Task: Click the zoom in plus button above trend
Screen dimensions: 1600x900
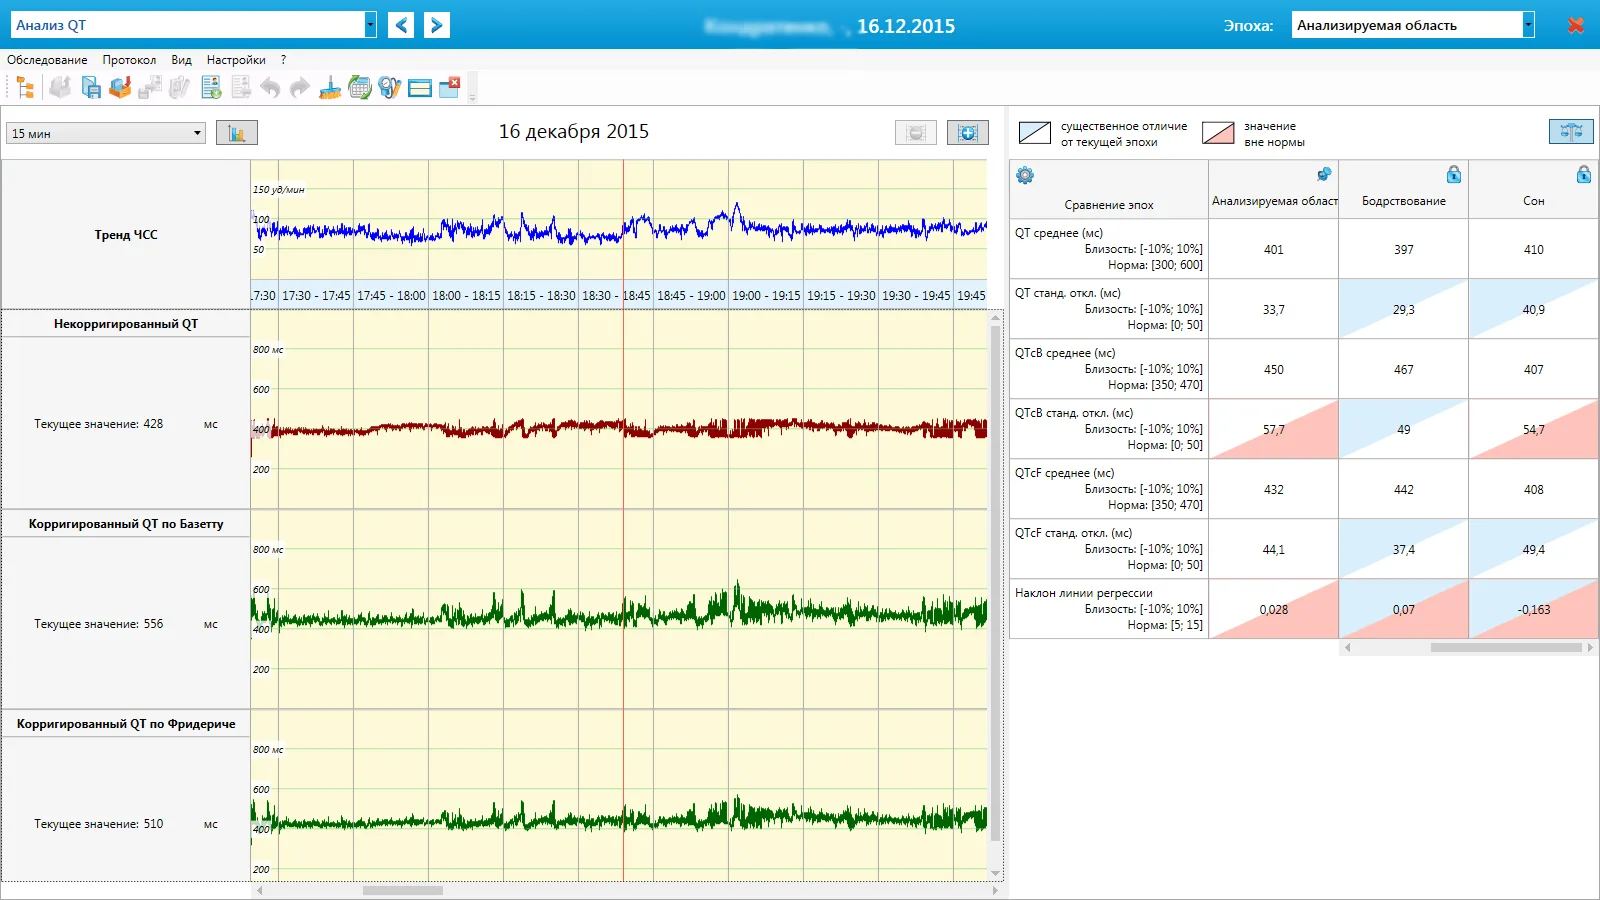Action: click(x=968, y=133)
